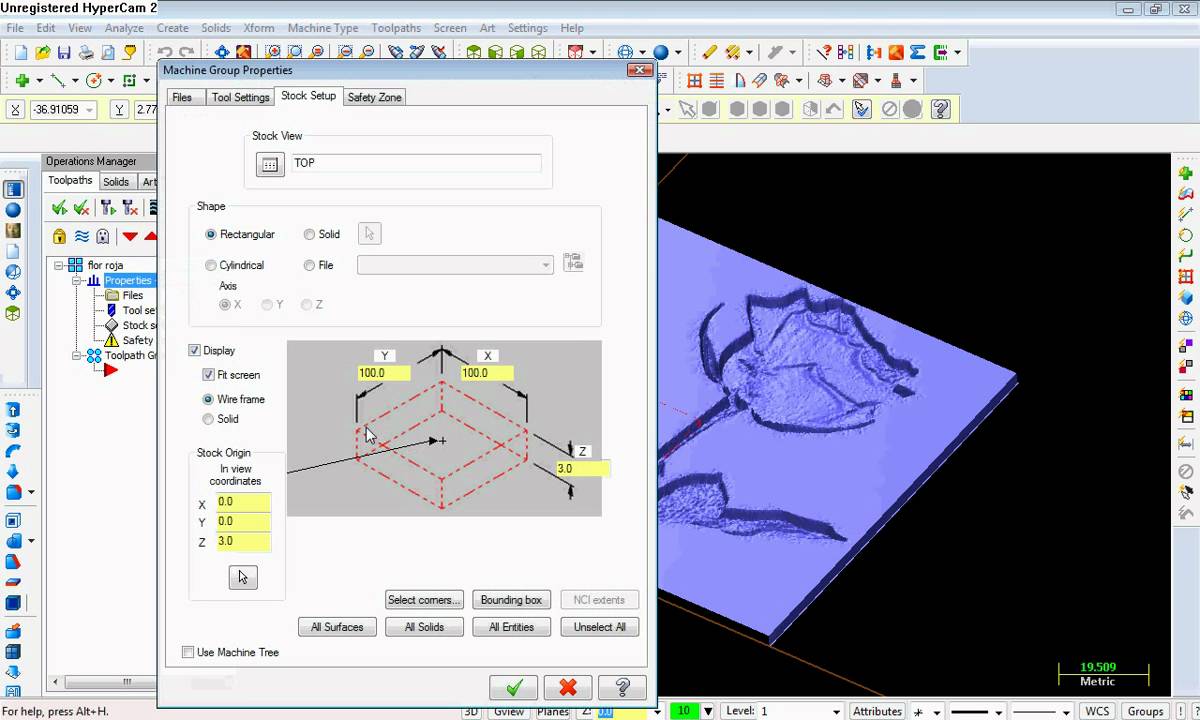1200x720 pixels.
Task: Open the File shape dropdown list
Action: pyautogui.click(x=546, y=265)
